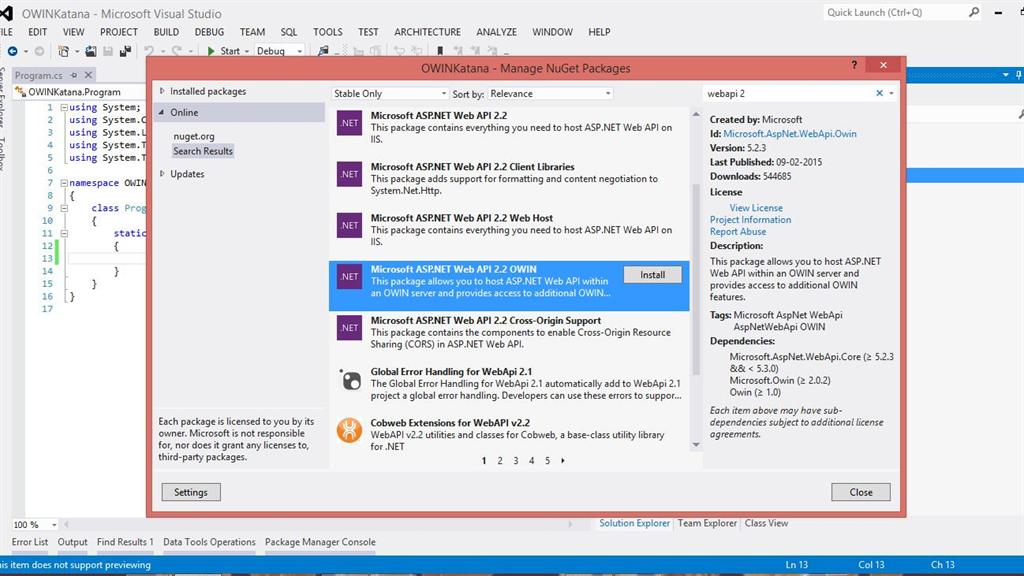1024x576 pixels.
Task: Expand the Updates section
Action: [x=163, y=174]
